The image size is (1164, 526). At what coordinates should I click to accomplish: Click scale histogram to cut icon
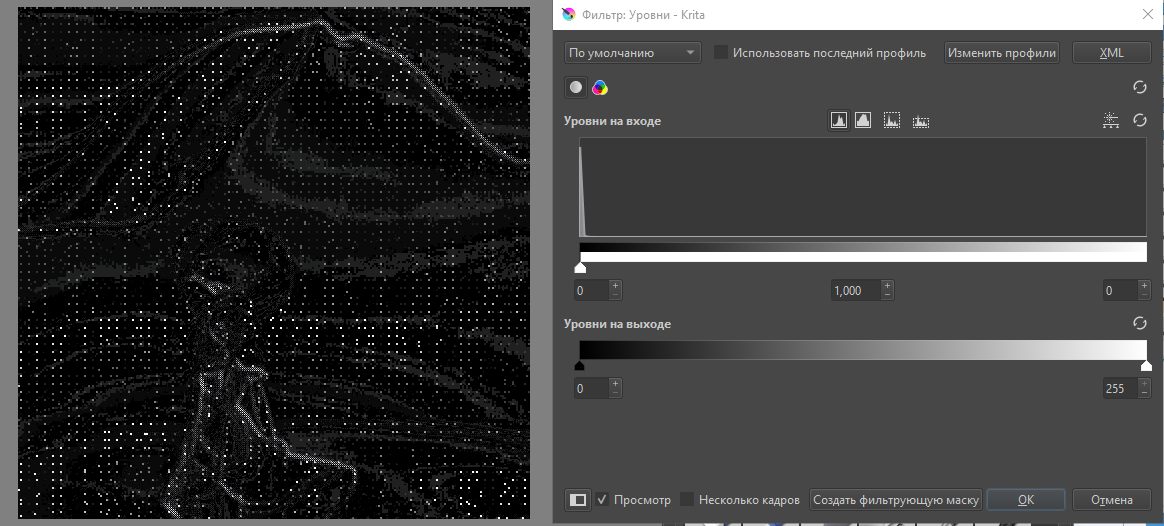pyautogui.click(x=921, y=120)
